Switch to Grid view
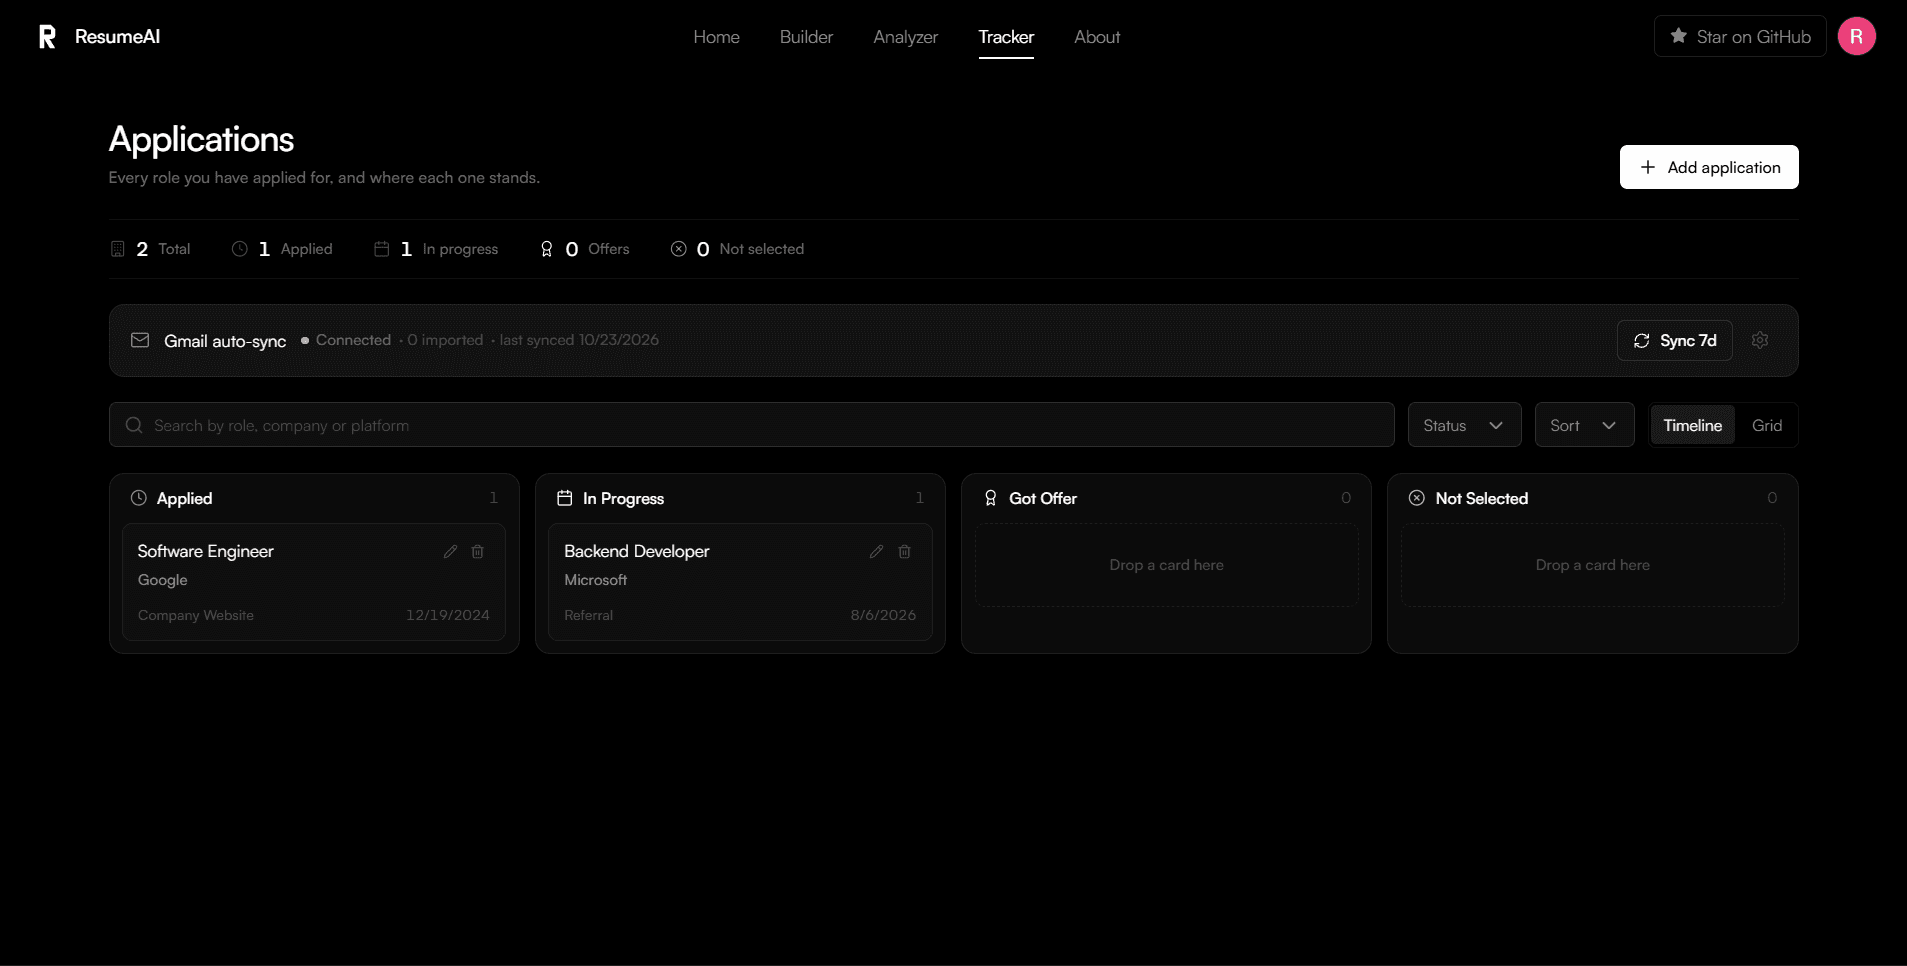Viewport: 1907px width, 966px height. point(1767,425)
